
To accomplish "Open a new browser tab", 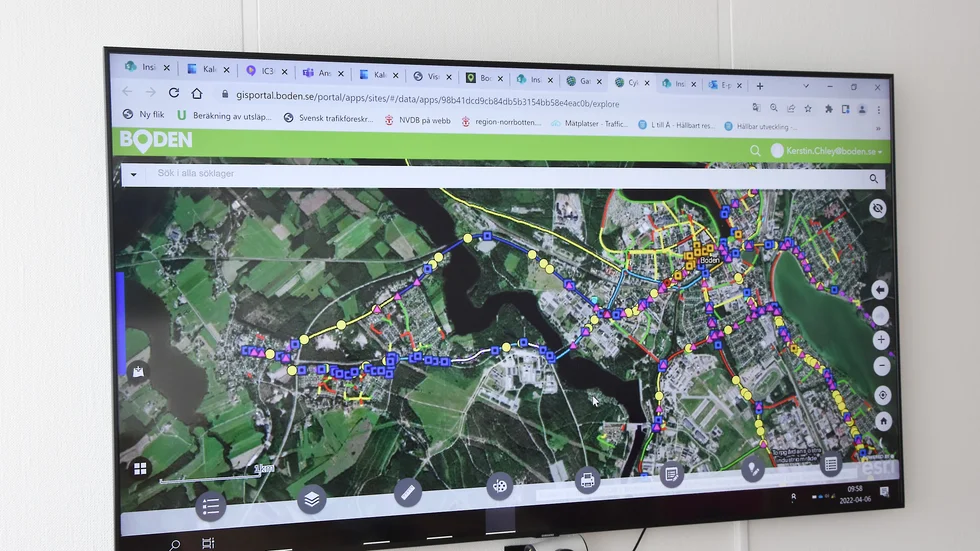I will pyautogui.click(x=760, y=86).
